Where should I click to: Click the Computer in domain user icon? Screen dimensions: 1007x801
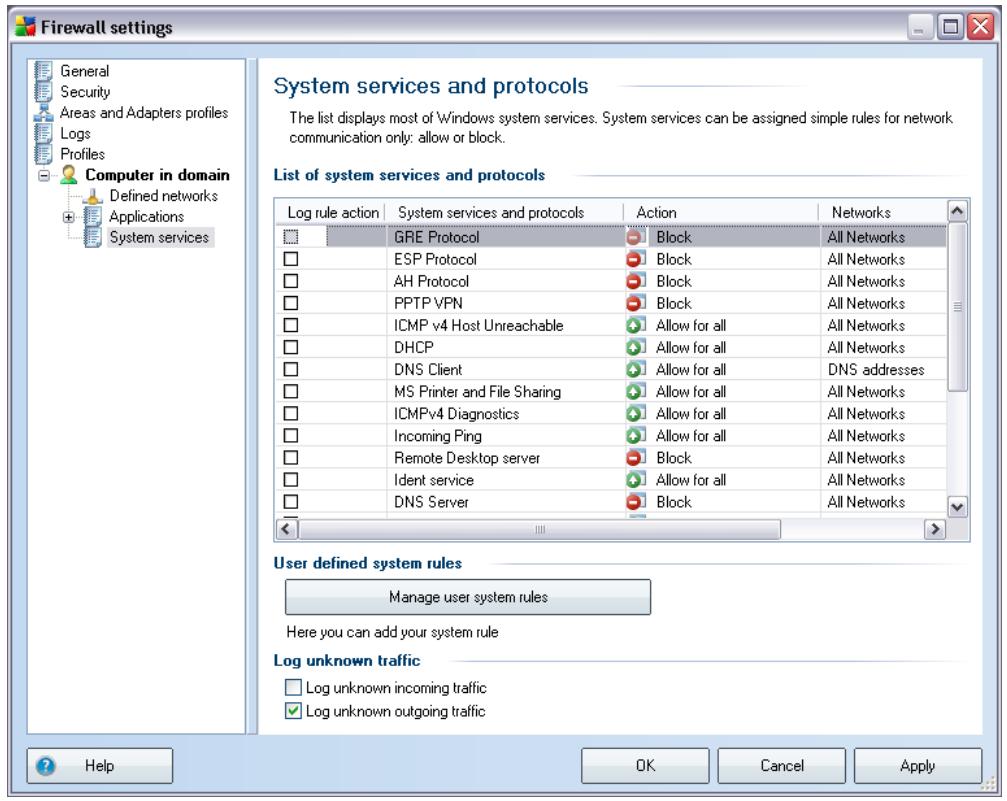tap(69, 175)
